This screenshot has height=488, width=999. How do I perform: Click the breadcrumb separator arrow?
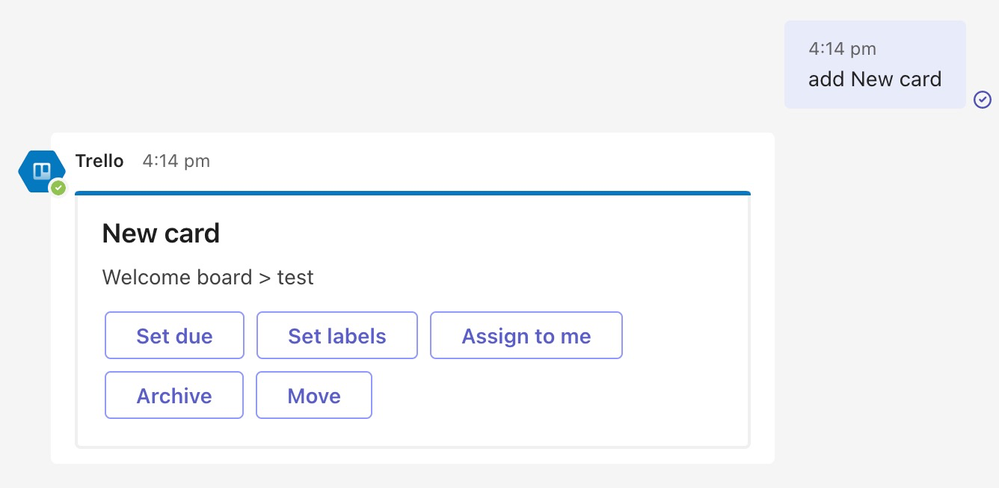265,277
